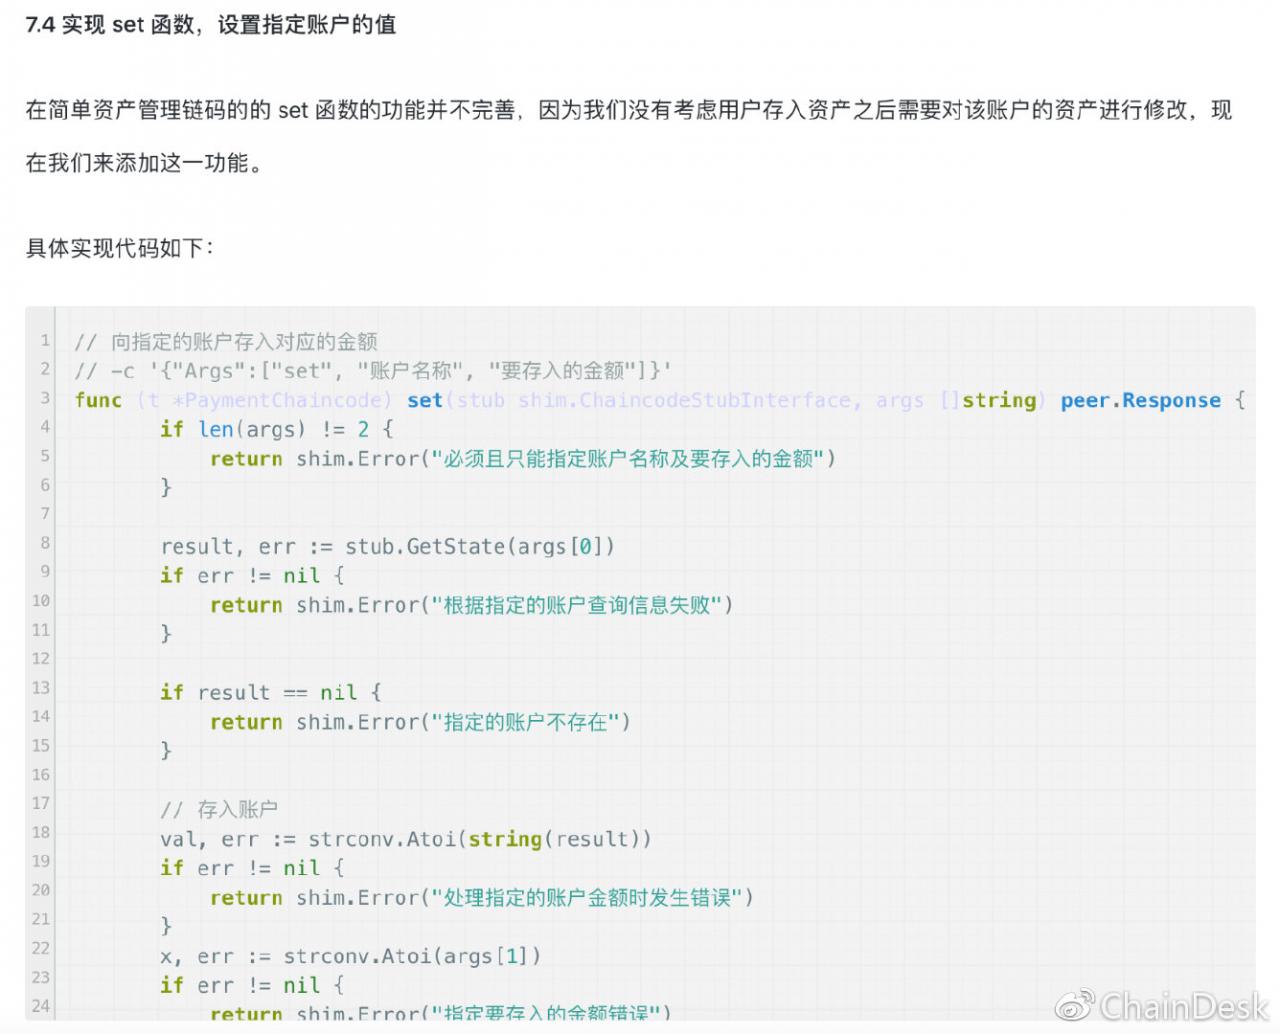This screenshot has height=1034, width=1280.
Task: Click "if err != nil {" on line 23
Action: 252,985
